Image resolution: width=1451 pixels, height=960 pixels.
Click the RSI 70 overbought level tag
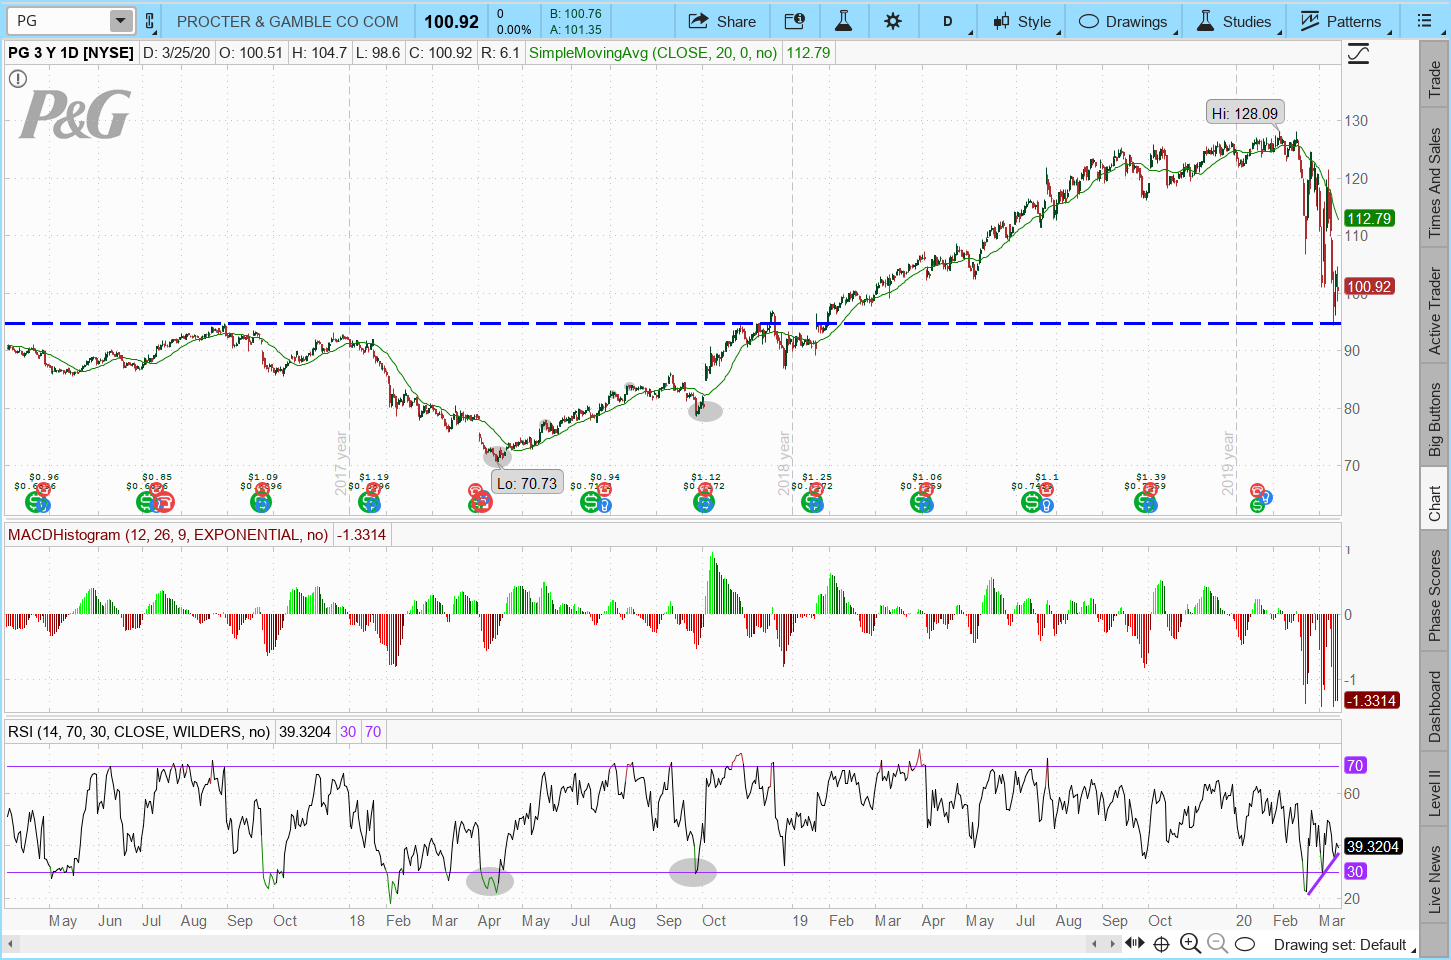1355,765
